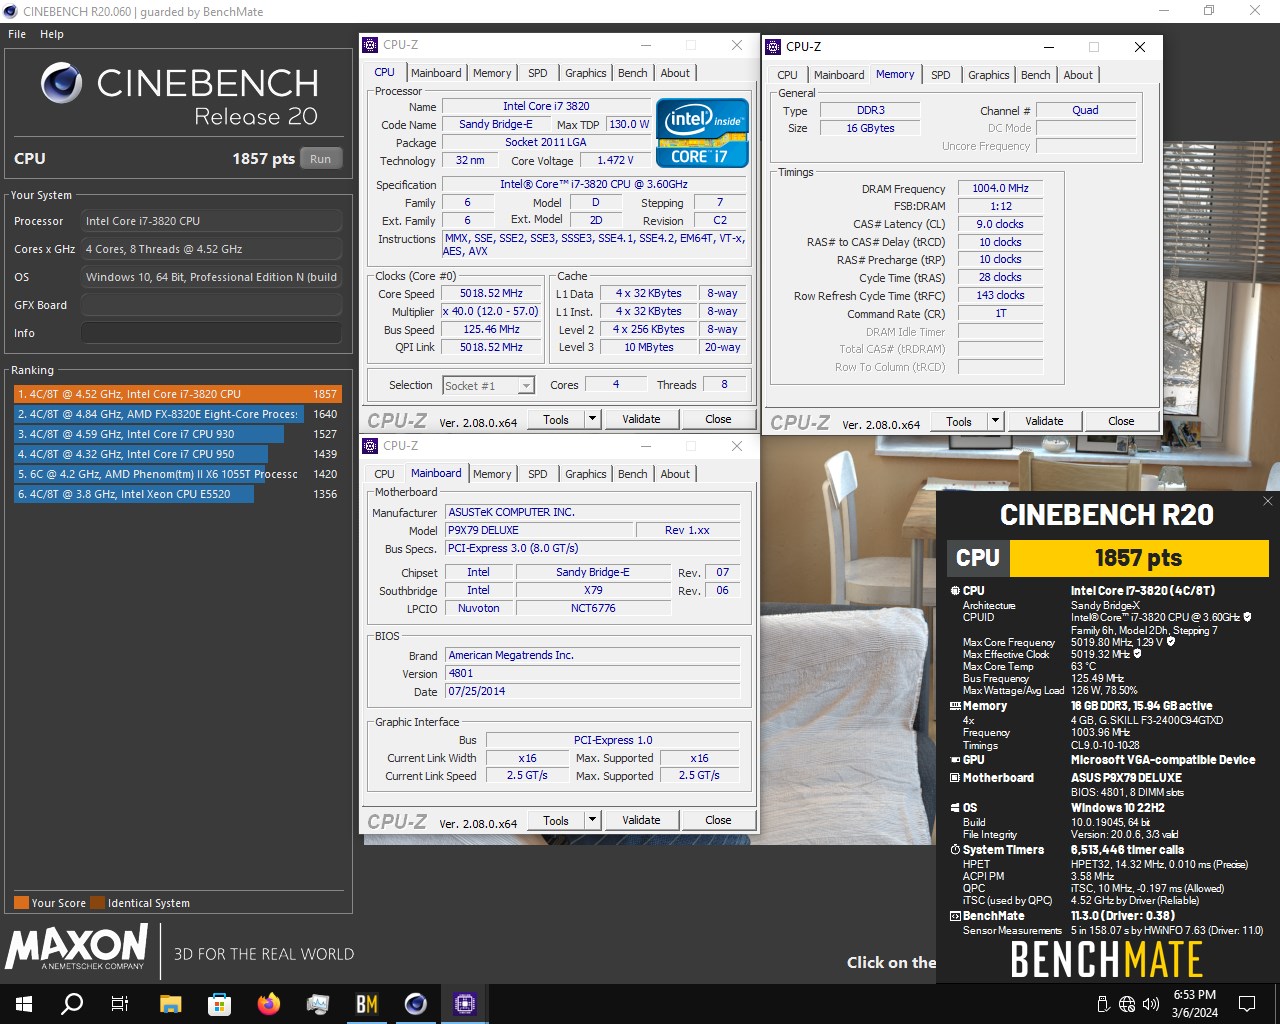Click Validate in CPU-Z's Memory window
The height and width of the screenshot is (1024, 1280).
(1044, 421)
